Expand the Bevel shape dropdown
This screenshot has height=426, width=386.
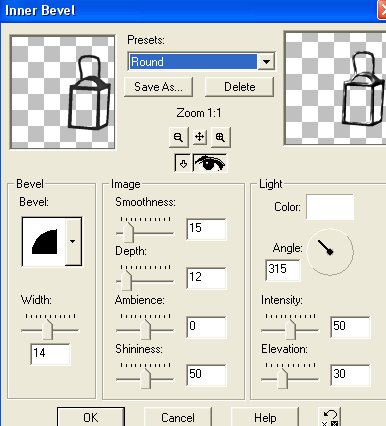[x=73, y=242]
